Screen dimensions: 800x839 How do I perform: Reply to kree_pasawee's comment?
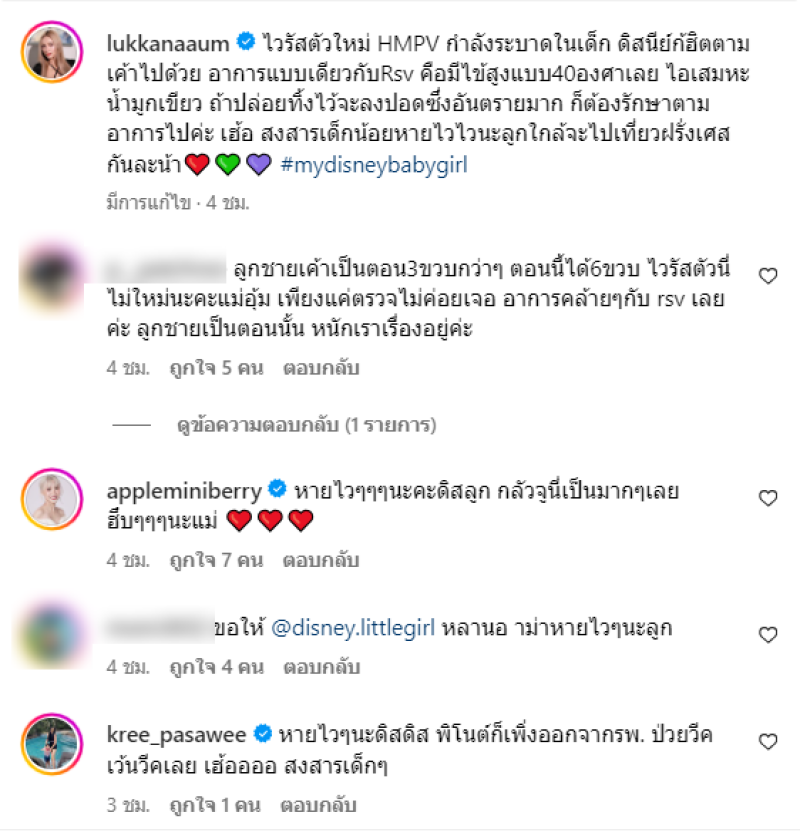point(318,805)
